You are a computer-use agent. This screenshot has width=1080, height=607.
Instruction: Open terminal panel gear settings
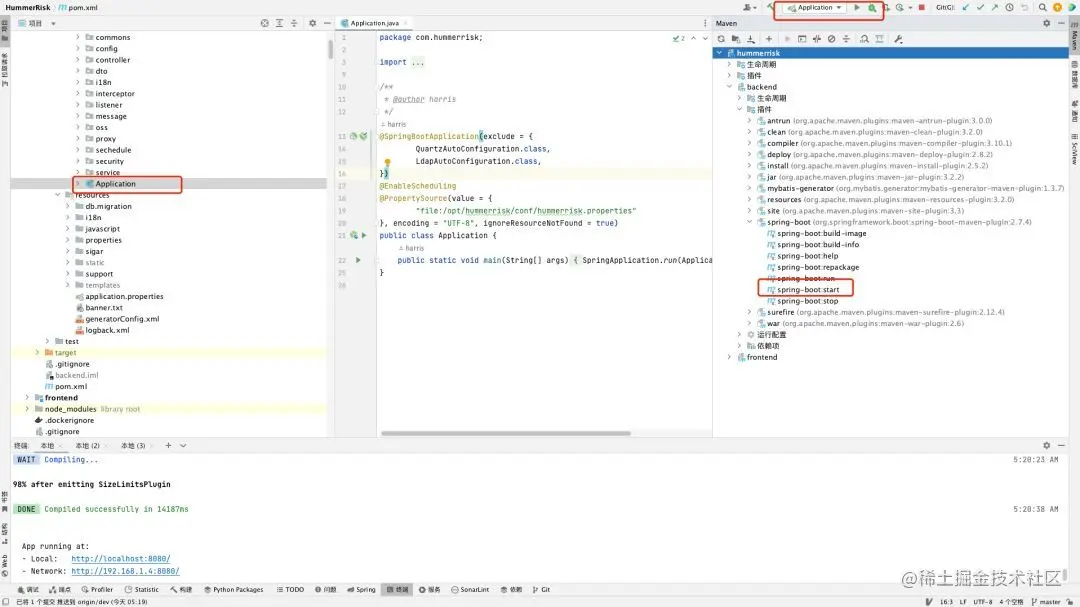1047,446
